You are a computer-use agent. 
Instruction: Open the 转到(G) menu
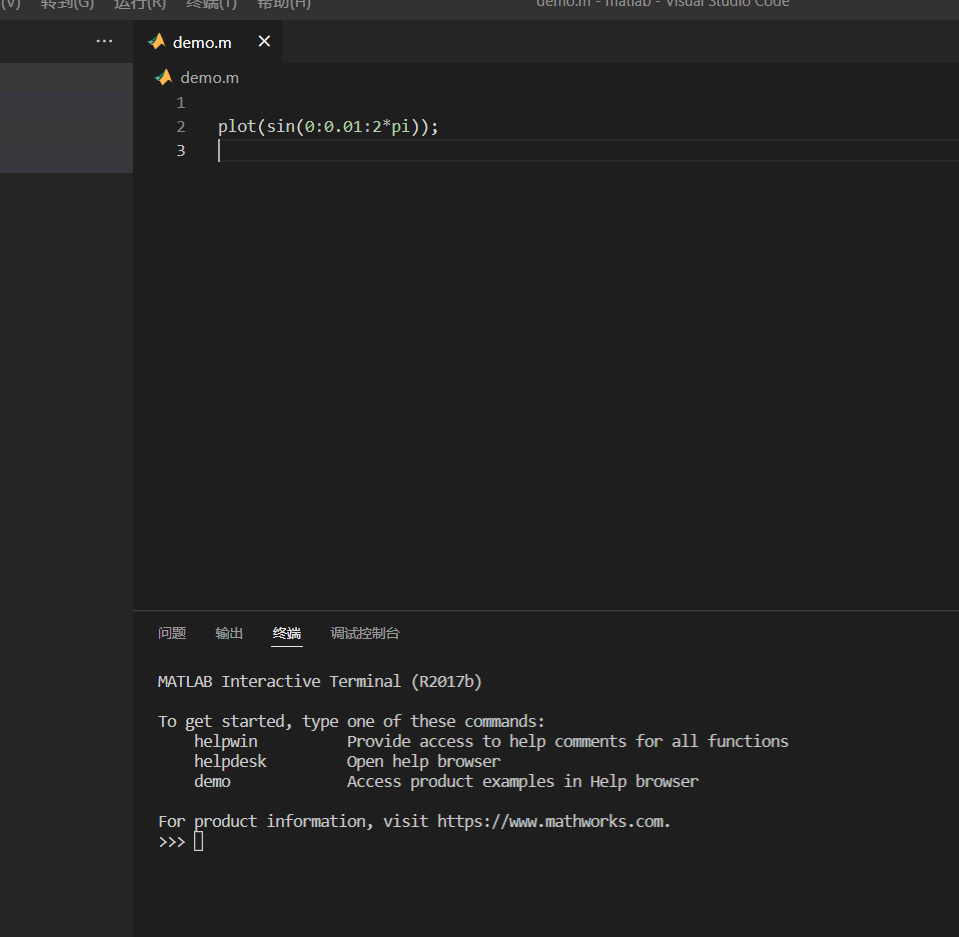tap(67, 4)
